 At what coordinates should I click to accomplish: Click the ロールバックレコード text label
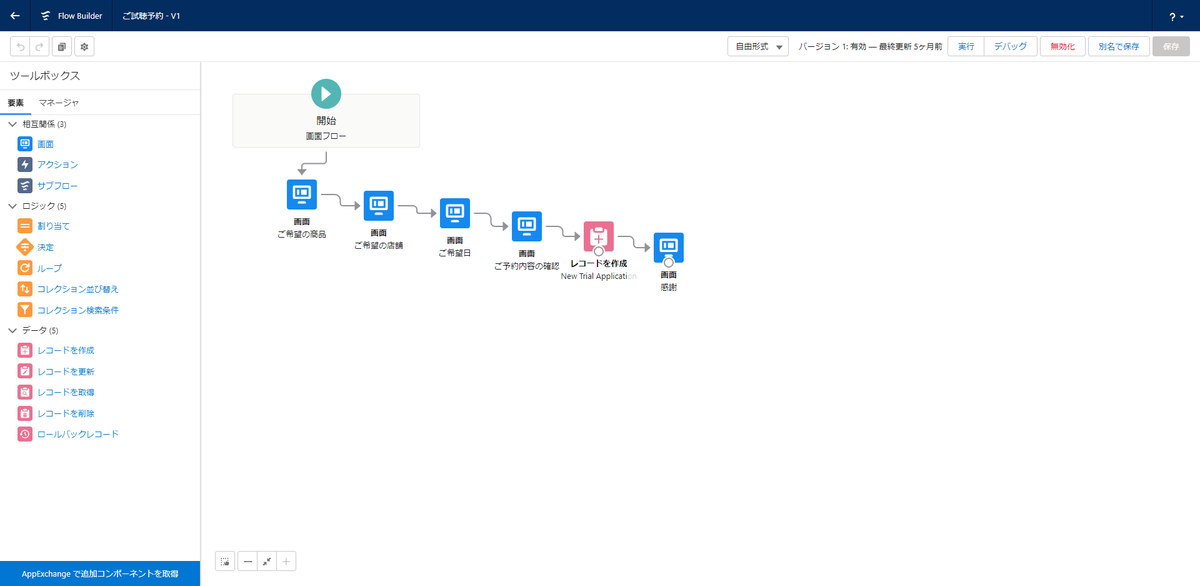78,434
